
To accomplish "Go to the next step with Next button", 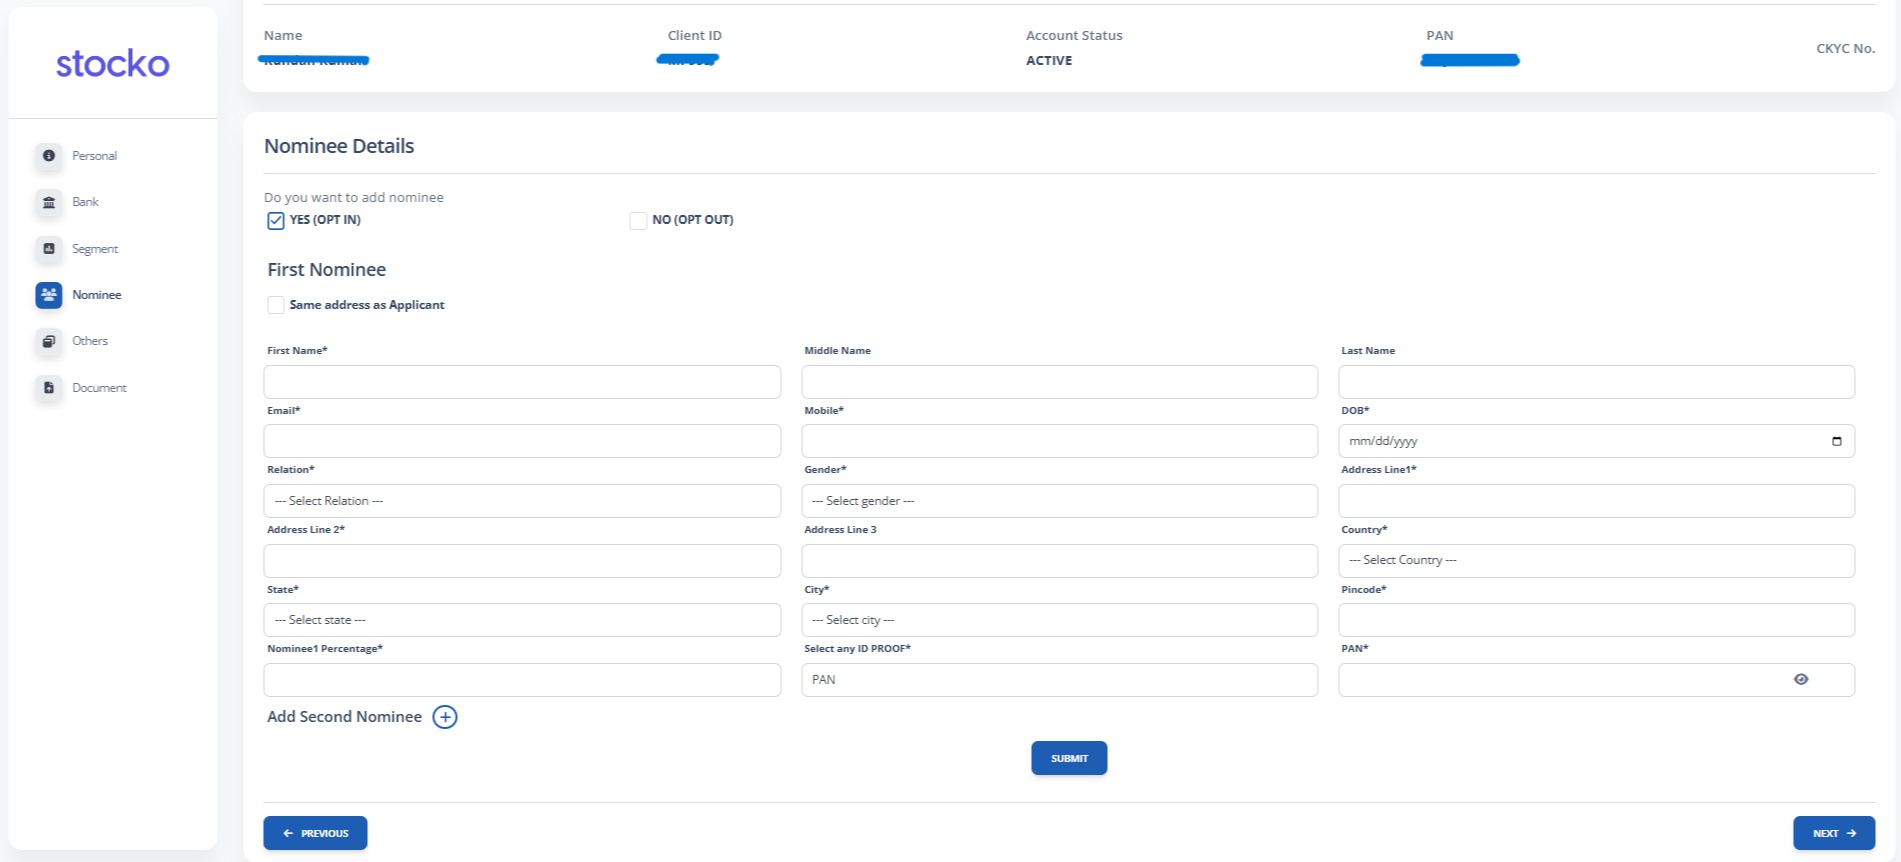I will (1833, 833).
